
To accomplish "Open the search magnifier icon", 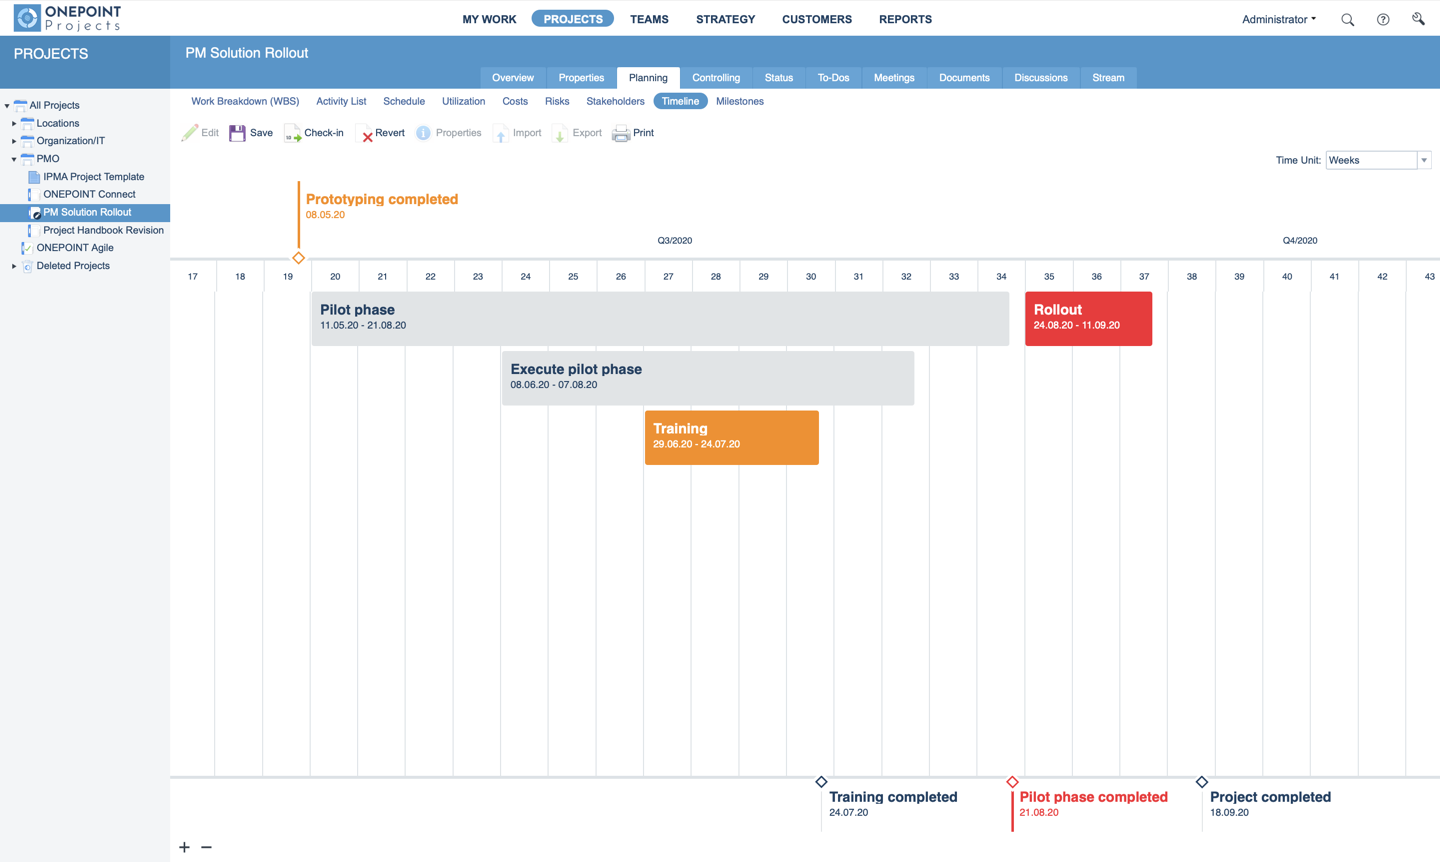I will pyautogui.click(x=1347, y=19).
